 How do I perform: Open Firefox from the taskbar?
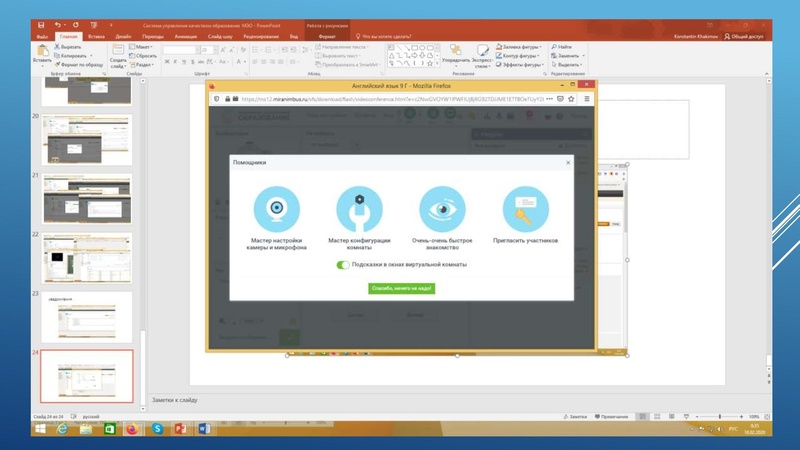132,428
